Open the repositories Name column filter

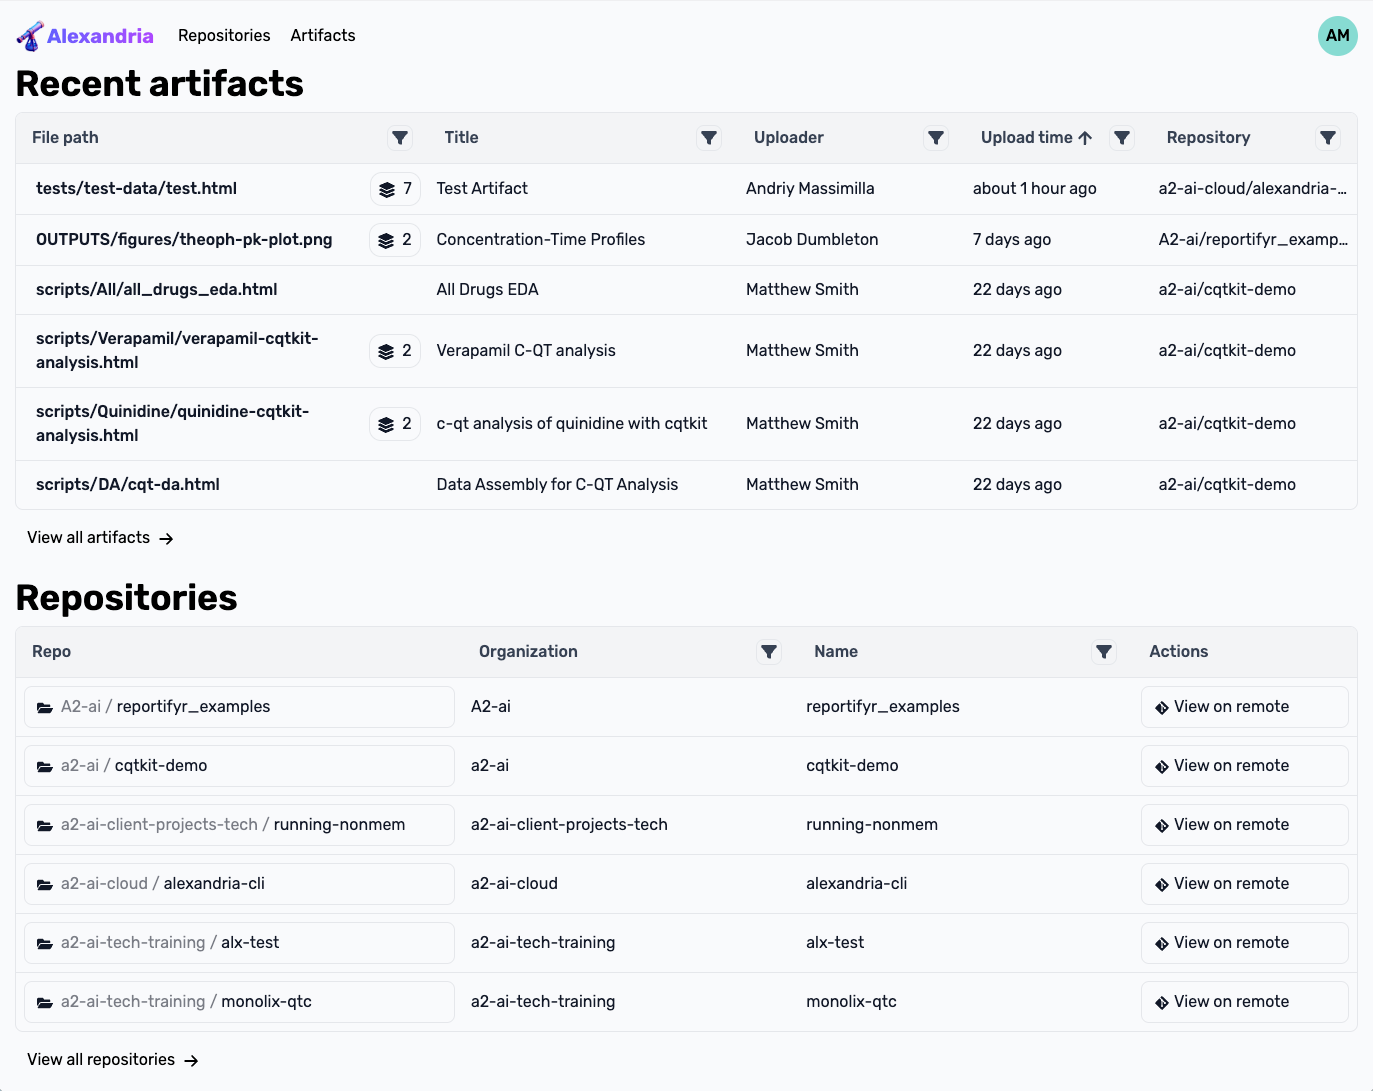click(x=1104, y=652)
